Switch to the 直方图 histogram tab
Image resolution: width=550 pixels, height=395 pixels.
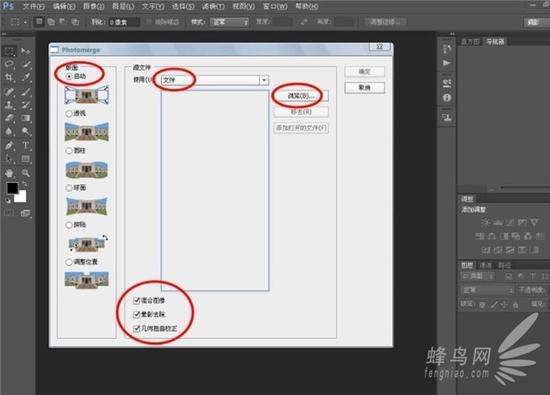470,42
